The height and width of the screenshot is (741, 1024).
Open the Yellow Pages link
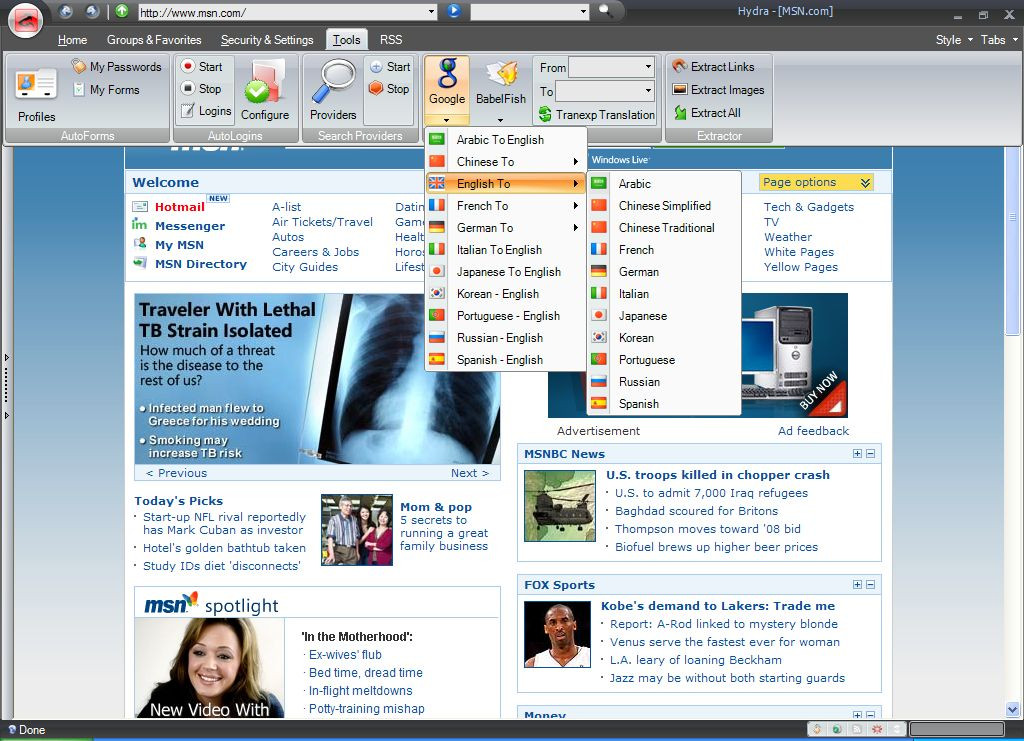point(801,267)
